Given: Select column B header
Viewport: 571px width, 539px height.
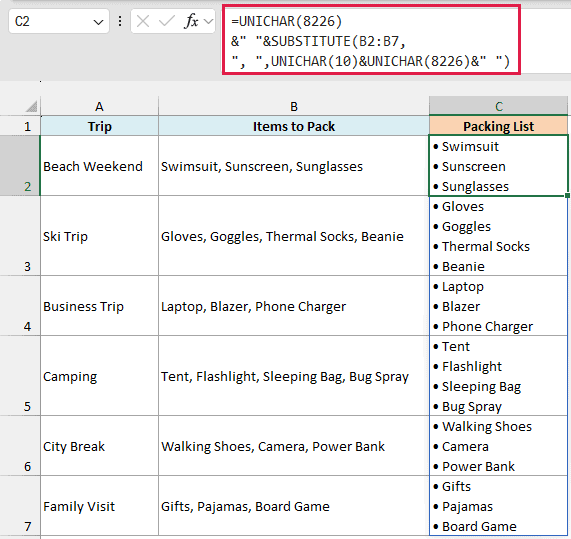Looking at the screenshot, I should tap(294, 106).
